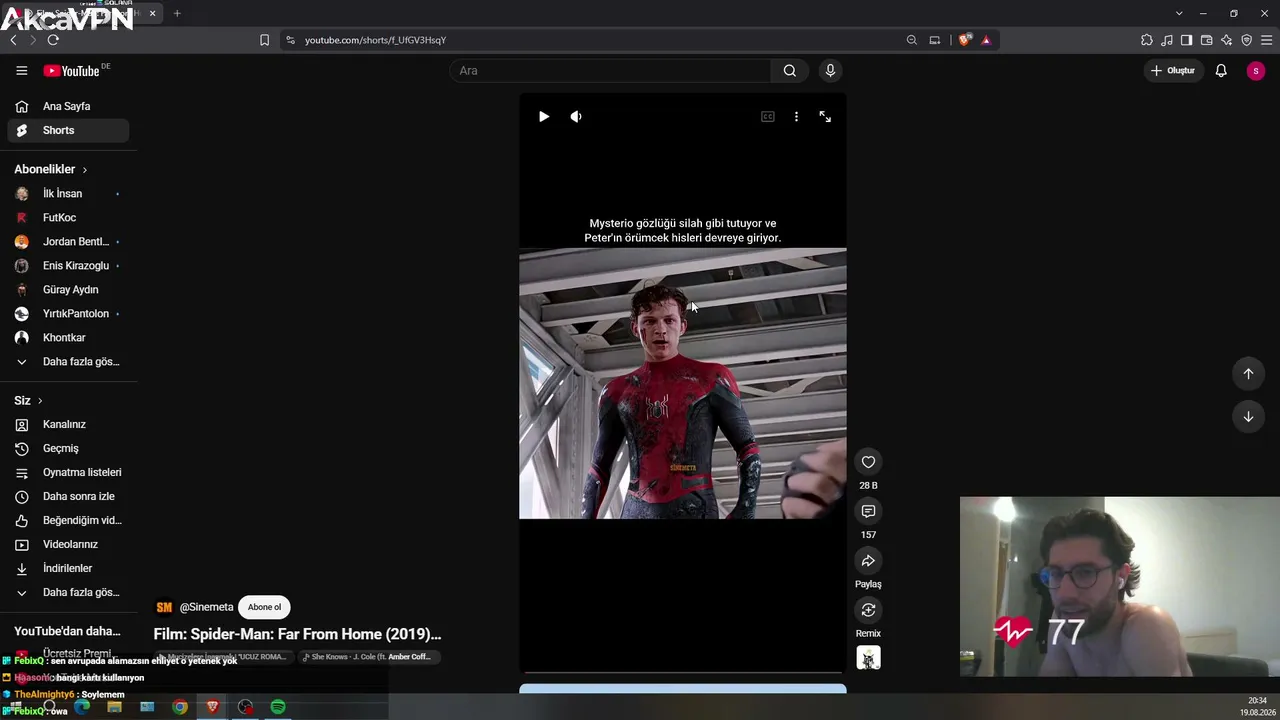The height and width of the screenshot is (720, 1280).
Task: Select Shorts in the sidebar
Action: tap(68, 130)
